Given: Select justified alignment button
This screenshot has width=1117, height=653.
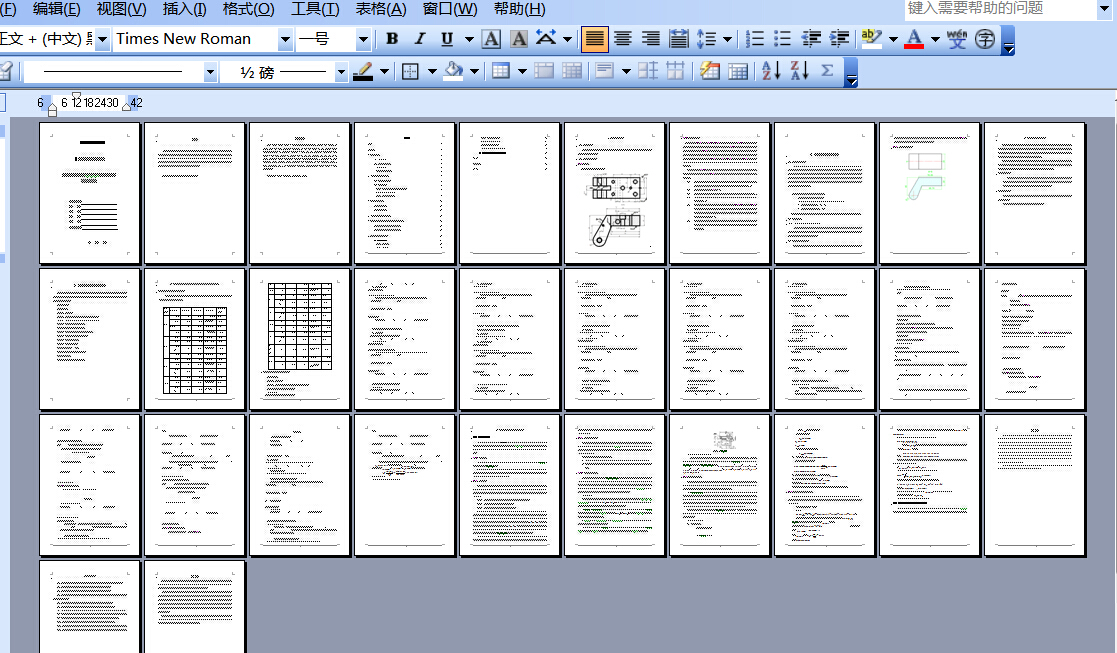Looking at the screenshot, I should pyautogui.click(x=595, y=39).
